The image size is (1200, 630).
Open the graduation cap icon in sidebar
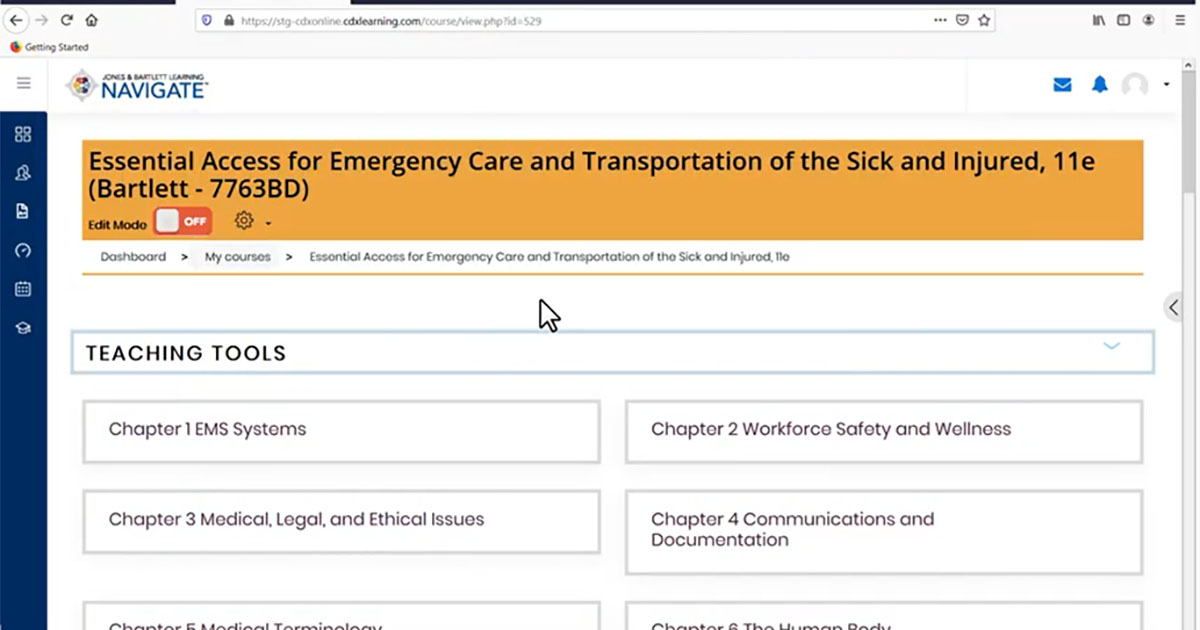pos(23,328)
